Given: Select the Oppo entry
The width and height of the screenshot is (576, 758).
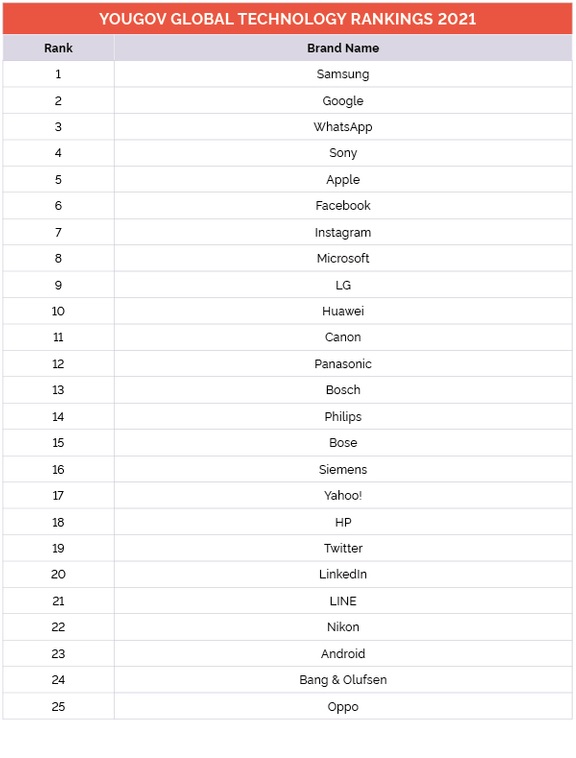Looking at the screenshot, I should click(343, 706).
